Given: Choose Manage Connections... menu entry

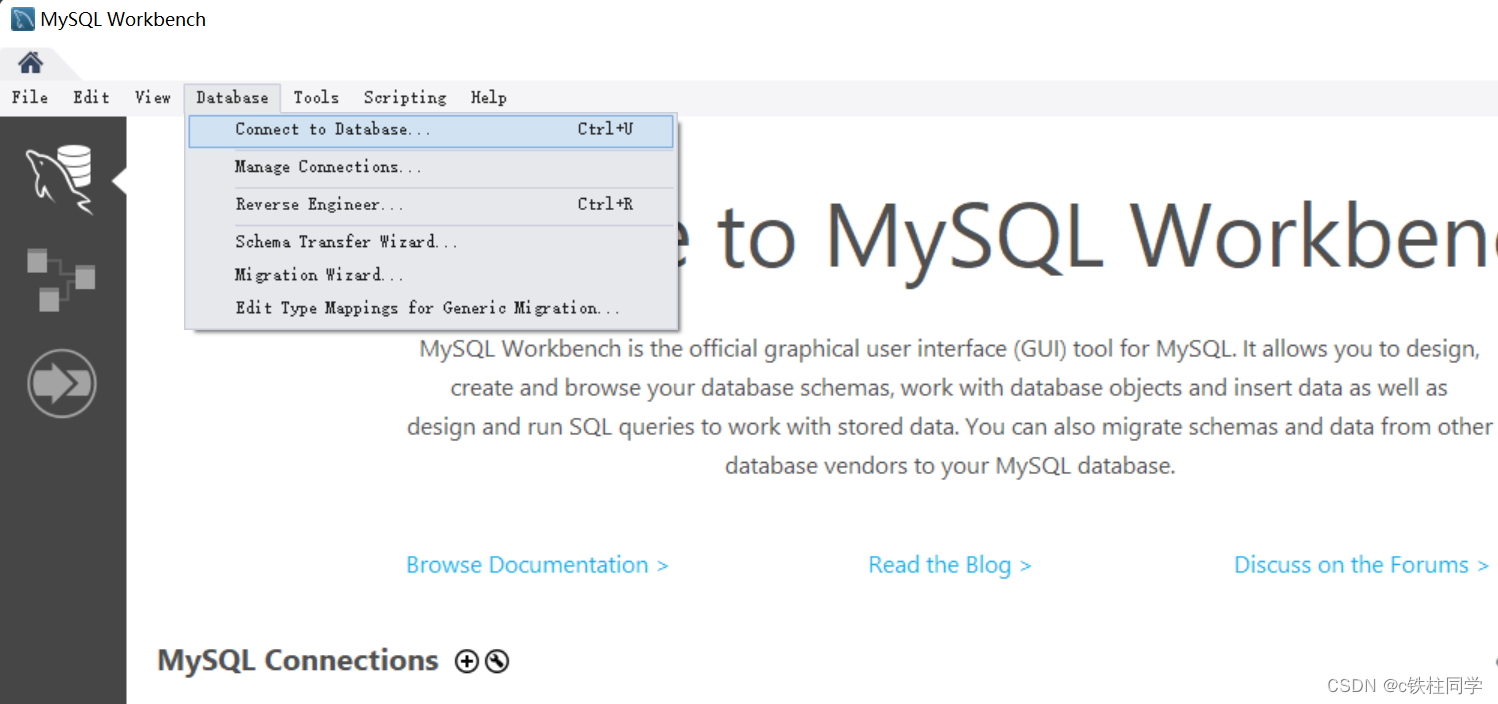Looking at the screenshot, I should pos(431,167).
